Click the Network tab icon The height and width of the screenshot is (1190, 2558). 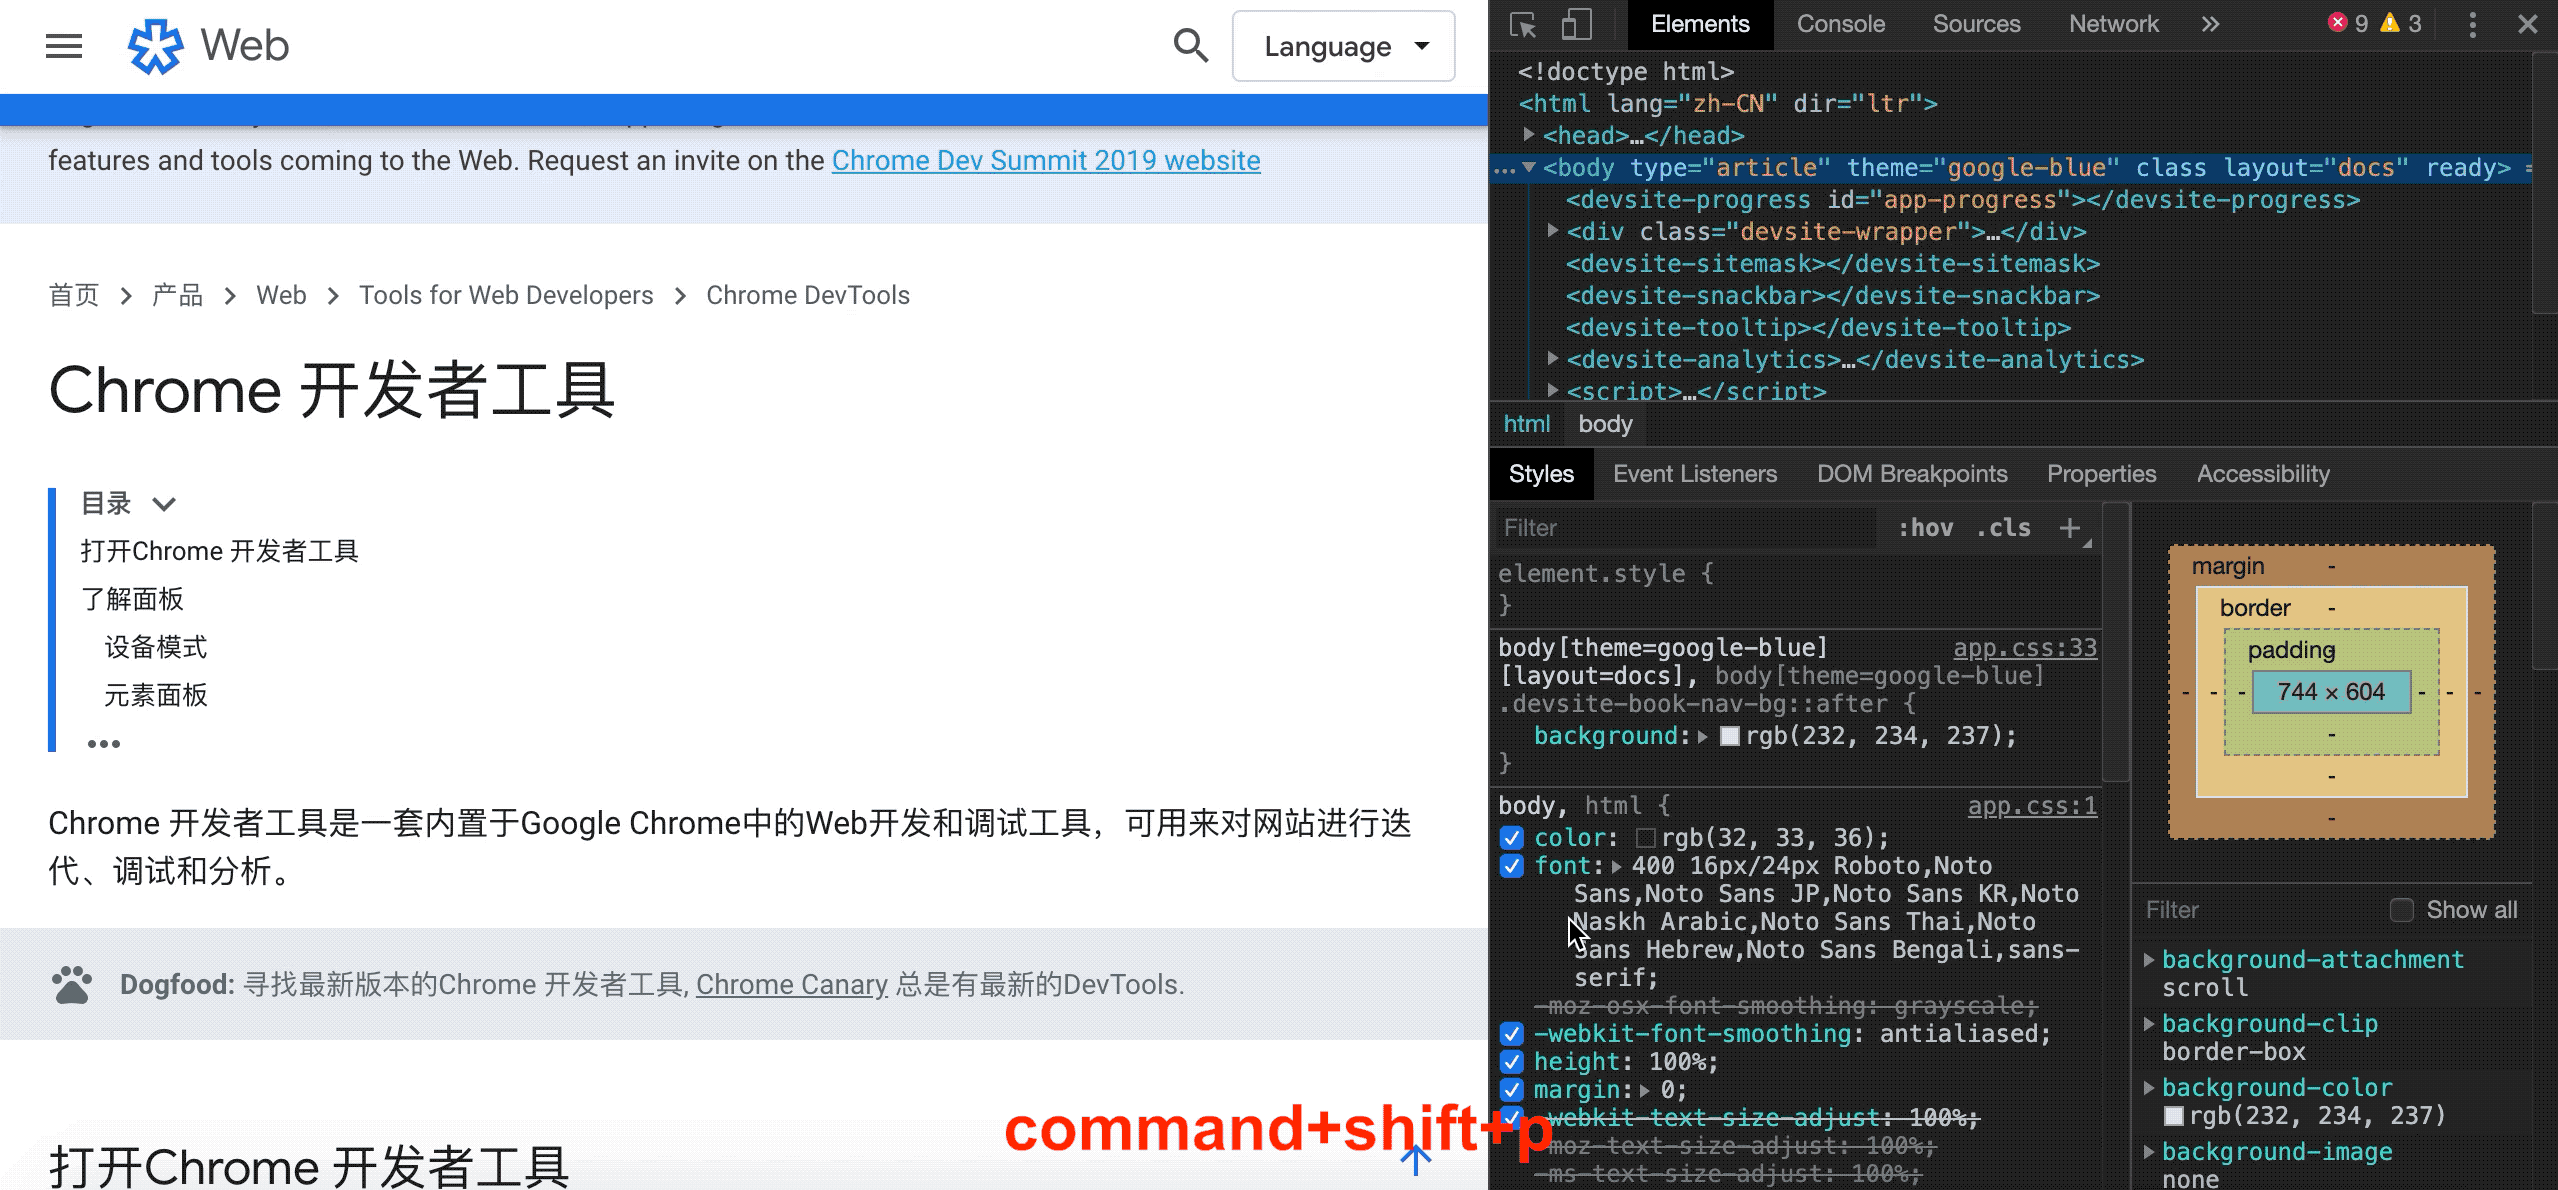pyautogui.click(x=2116, y=26)
